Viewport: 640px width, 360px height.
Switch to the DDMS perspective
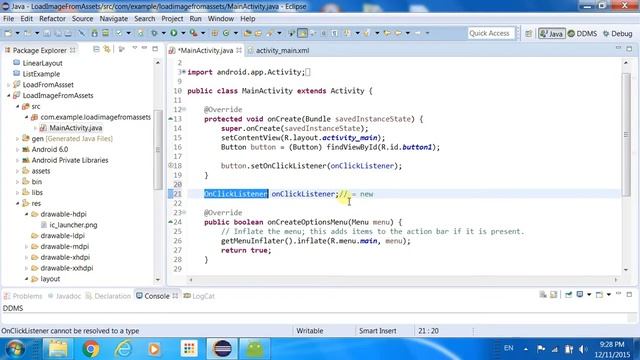coord(582,33)
